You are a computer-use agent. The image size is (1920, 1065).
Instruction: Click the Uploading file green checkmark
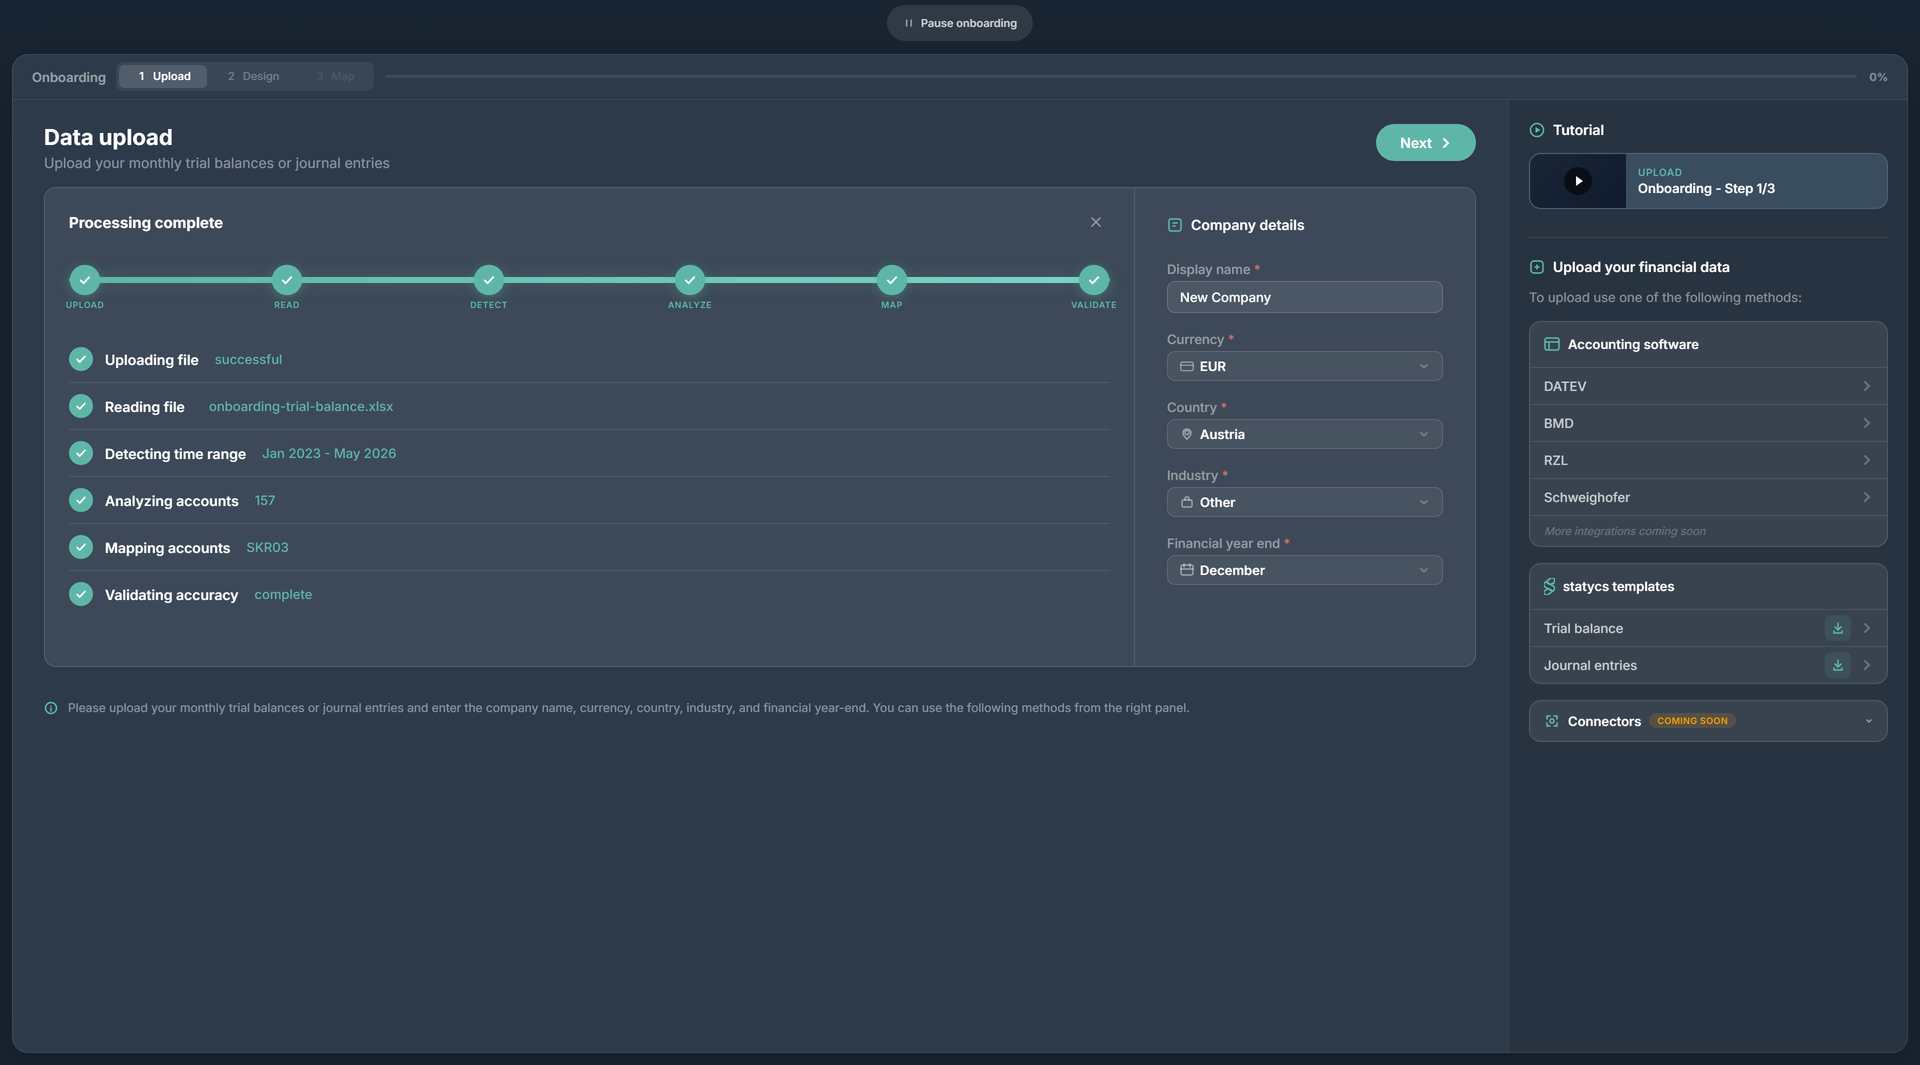tap(81, 359)
